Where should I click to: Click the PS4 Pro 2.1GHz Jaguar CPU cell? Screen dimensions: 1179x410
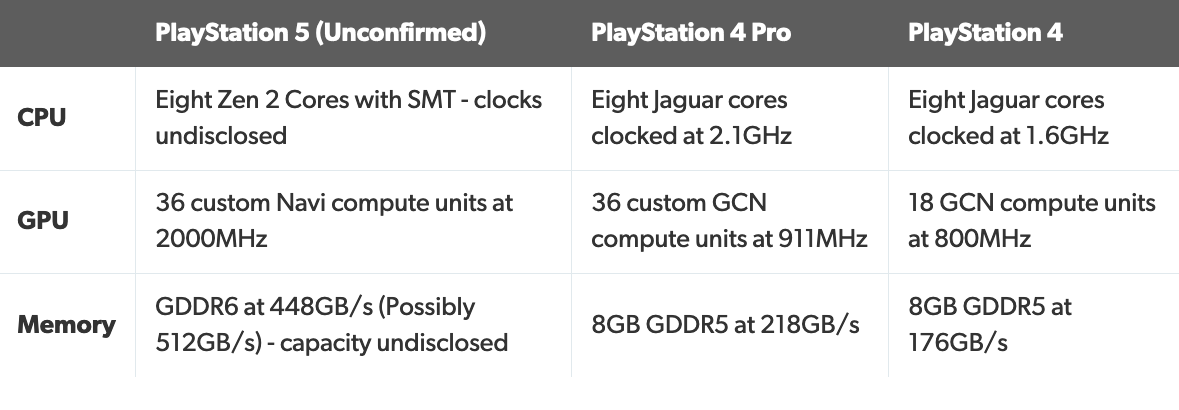(x=730, y=118)
